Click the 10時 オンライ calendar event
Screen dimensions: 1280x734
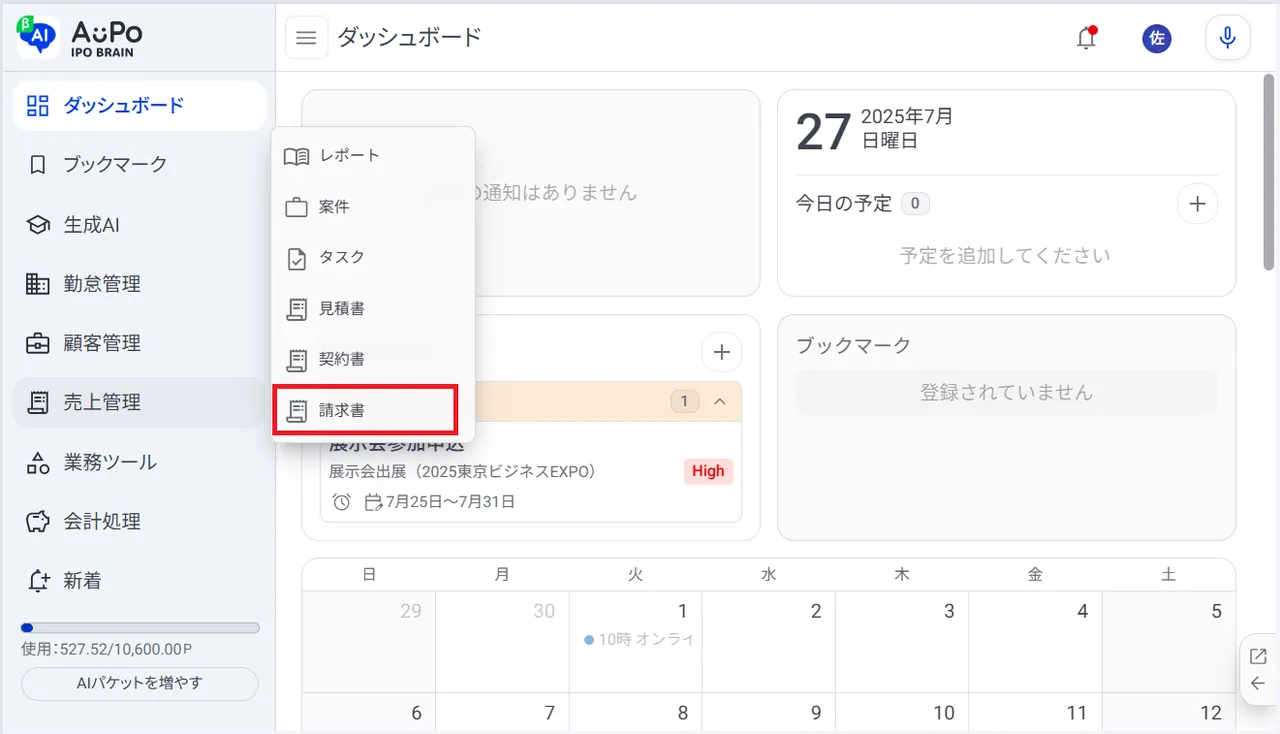(639, 639)
